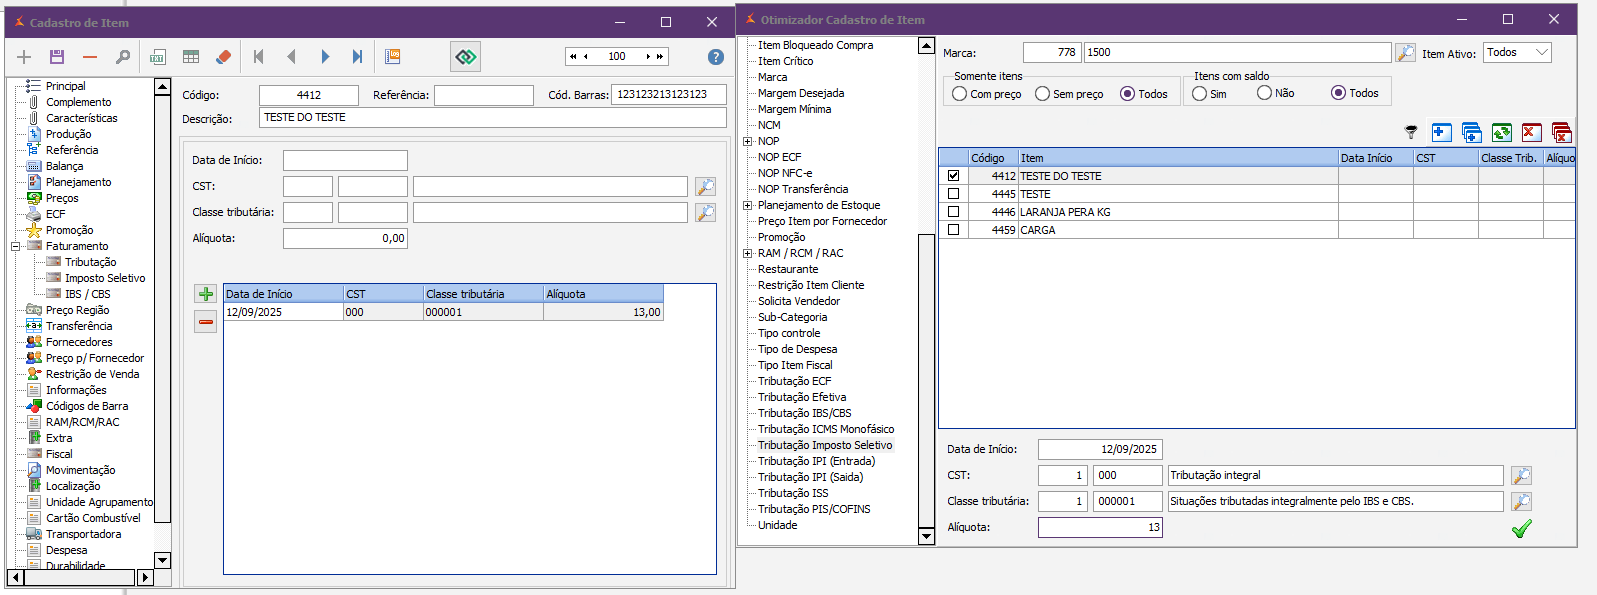Click the TXT export toolbar icon
The width and height of the screenshot is (1597, 595).
[158, 57]
